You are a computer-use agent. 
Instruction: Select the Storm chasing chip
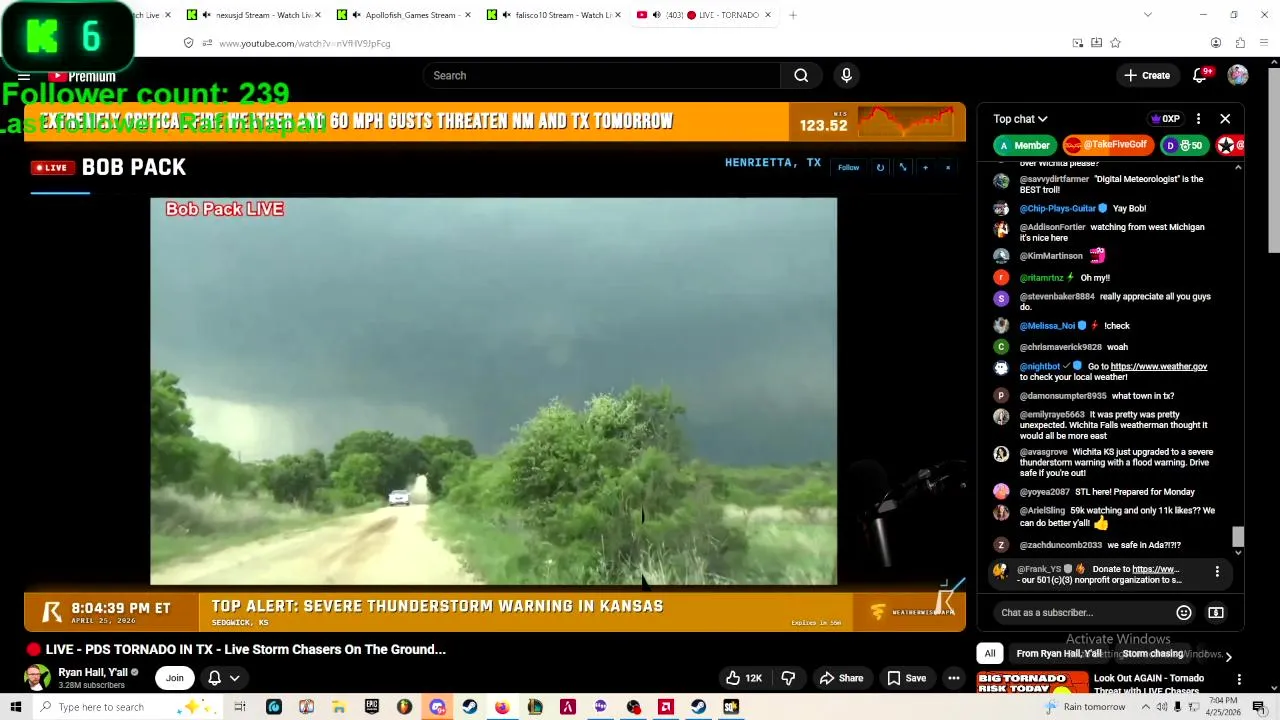[x=1152, y=653]
